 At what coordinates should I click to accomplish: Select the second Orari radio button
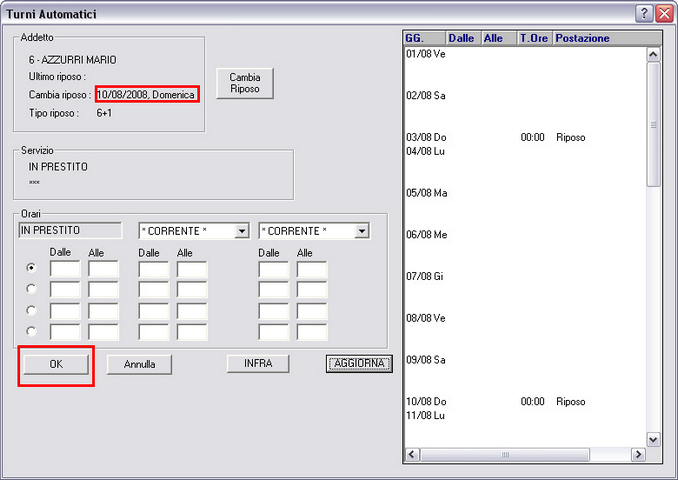31,288
